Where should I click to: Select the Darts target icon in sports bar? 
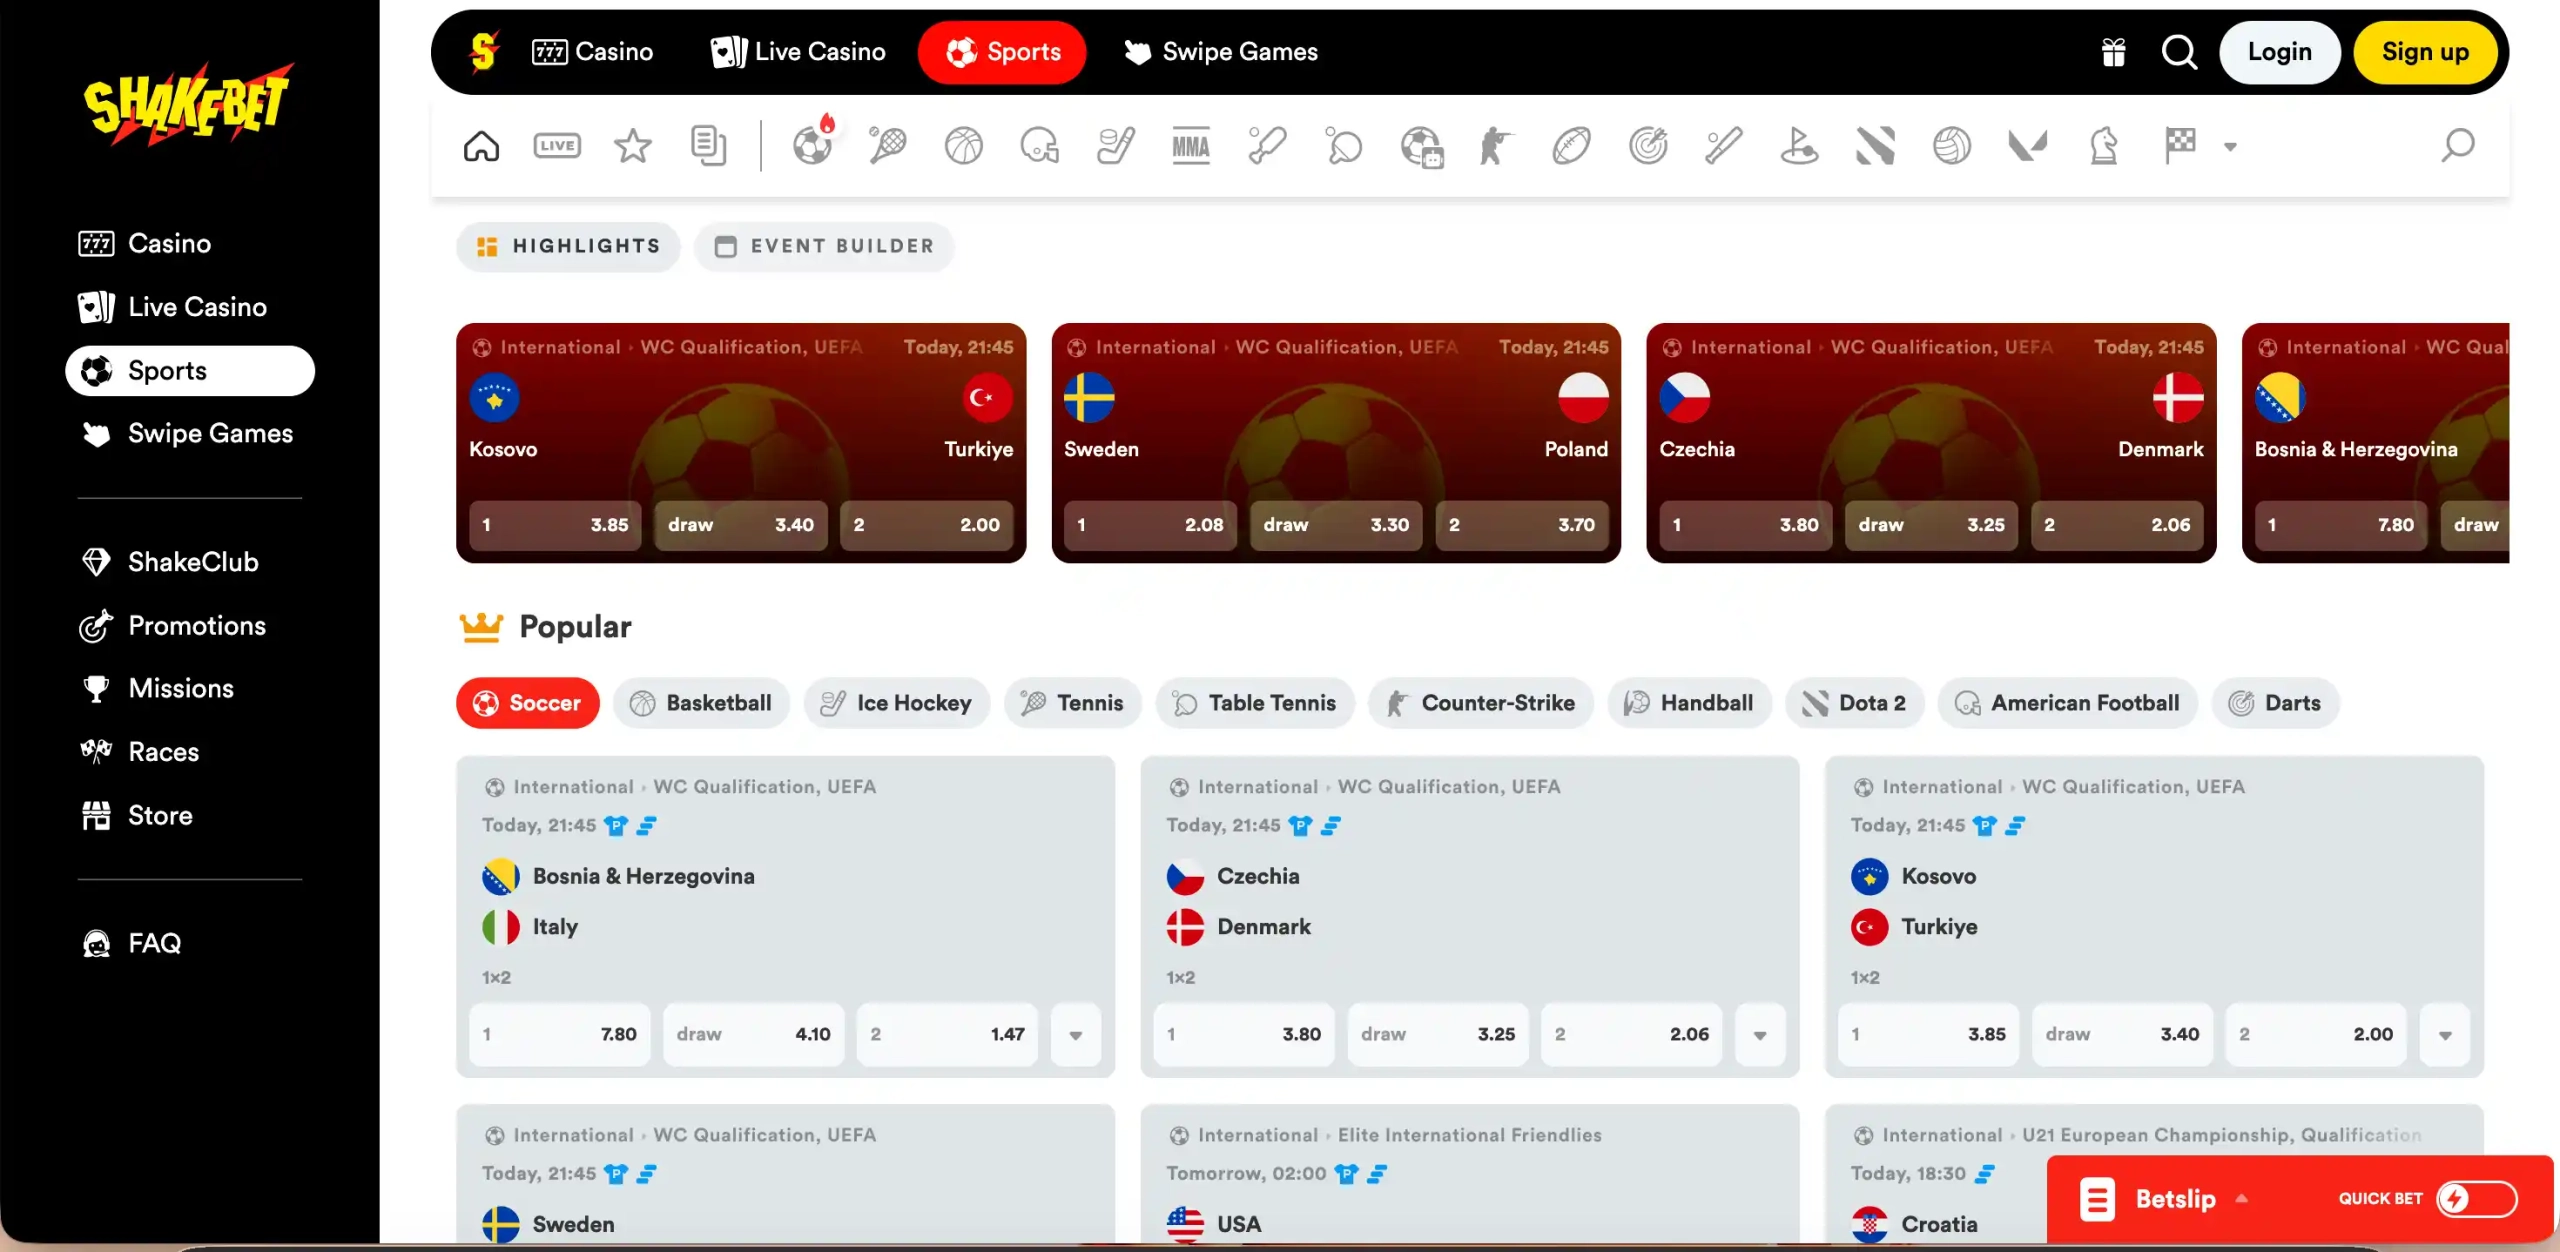pos(1648,146)
